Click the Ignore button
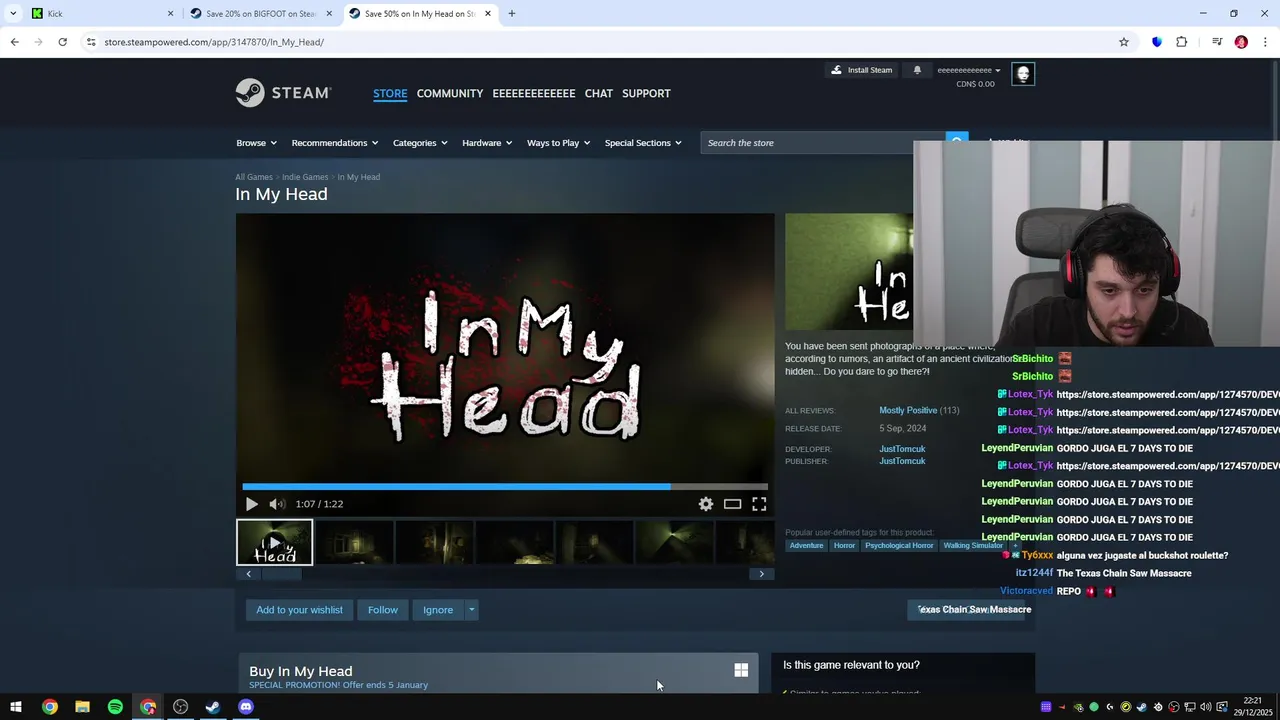The image size is (1280, 720). 438,610
